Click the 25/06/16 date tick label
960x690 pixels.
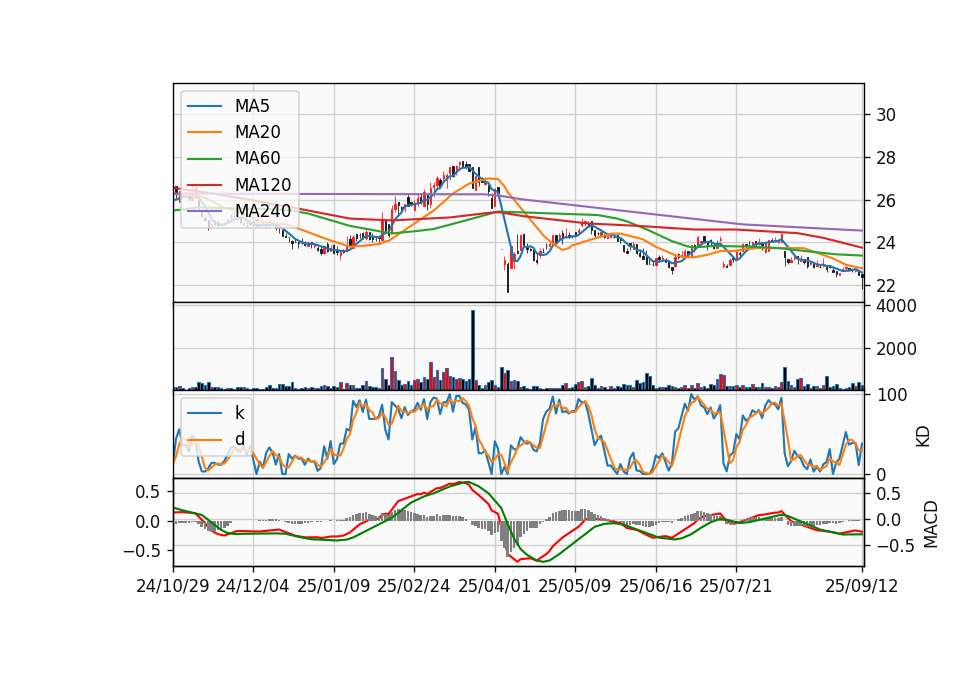[x=656, y=586]
